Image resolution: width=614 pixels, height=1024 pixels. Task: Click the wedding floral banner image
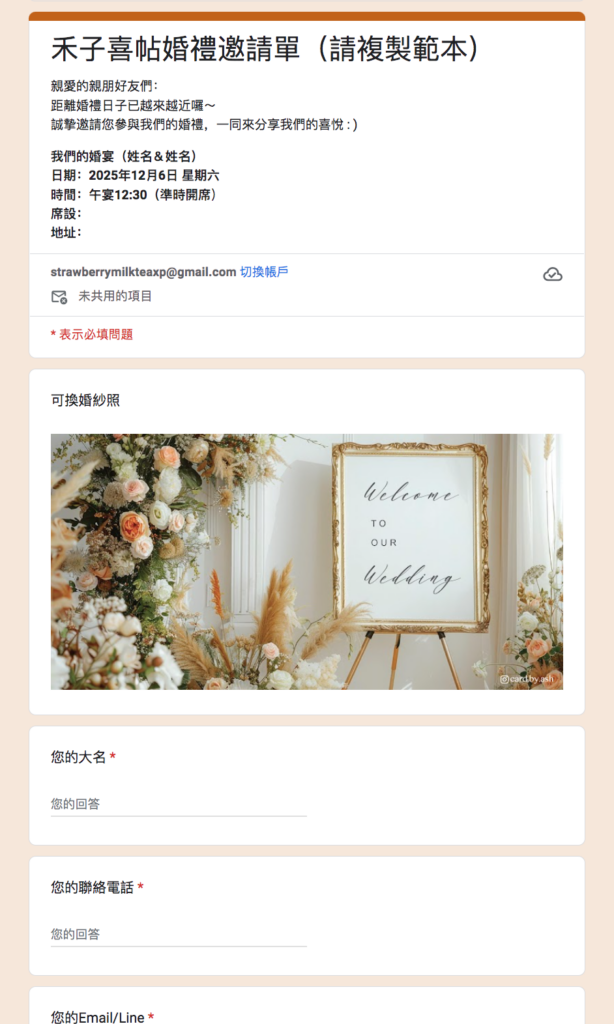point(307,562)
